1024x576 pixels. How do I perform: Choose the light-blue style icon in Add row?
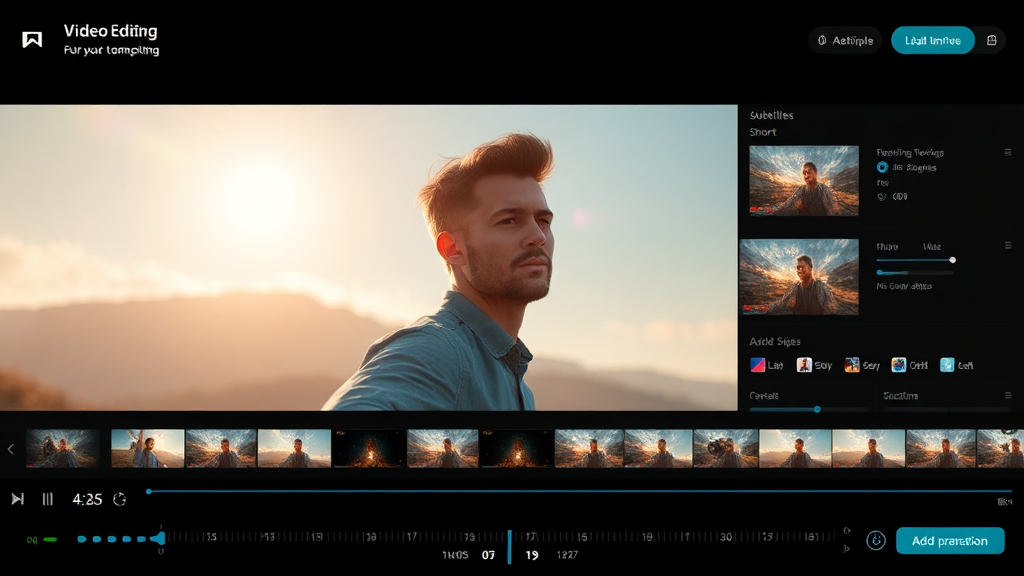[947, 366]
